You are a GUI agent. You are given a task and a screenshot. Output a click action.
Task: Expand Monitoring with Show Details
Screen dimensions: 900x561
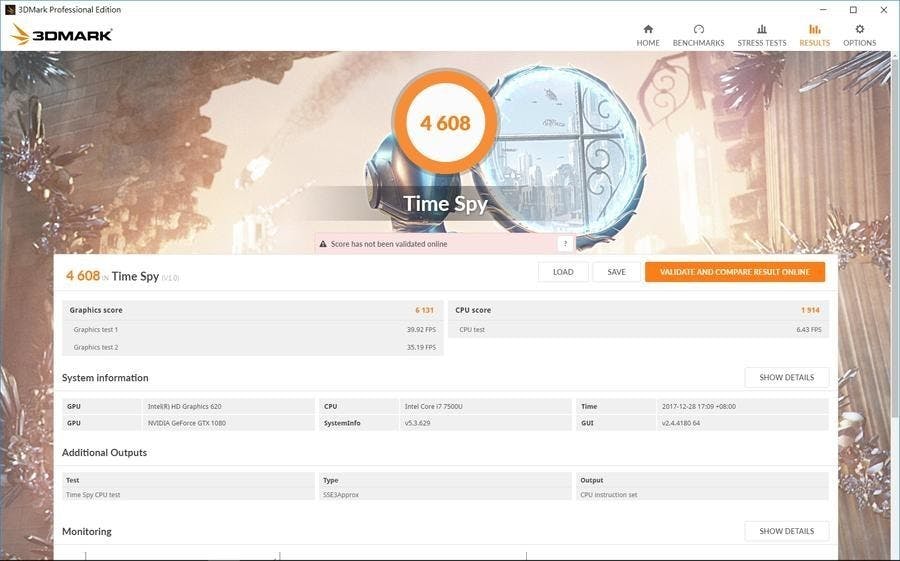[x=786, y=531]
